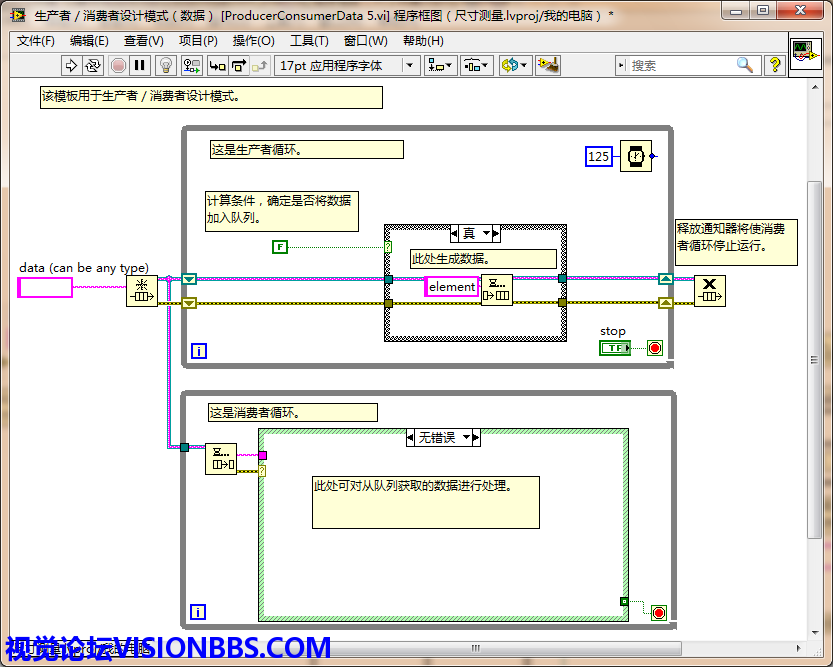
Task: Expand the producer case selector arrow
Action: pos(488,234)
